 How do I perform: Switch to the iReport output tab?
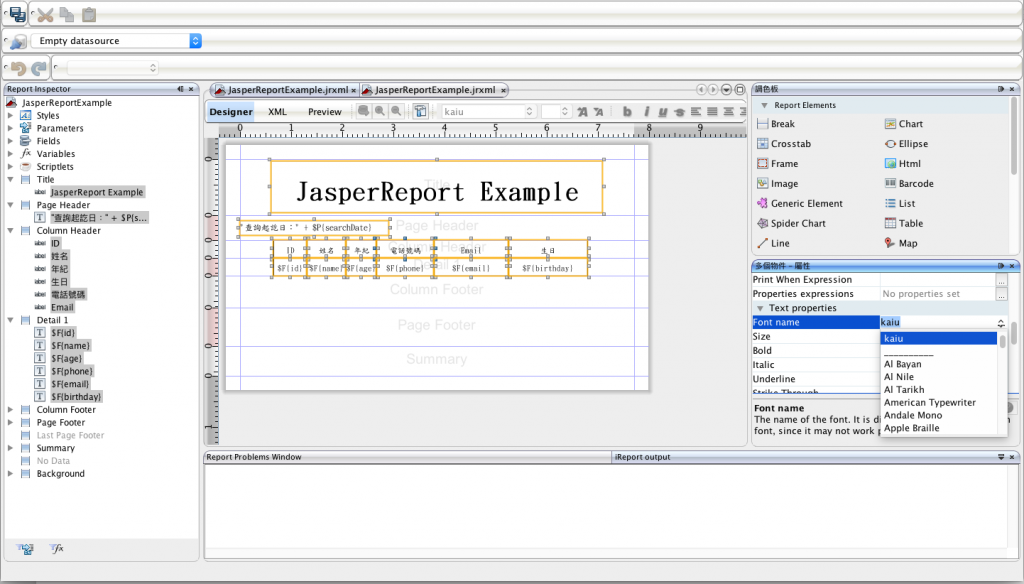click(x=642, y=457)
